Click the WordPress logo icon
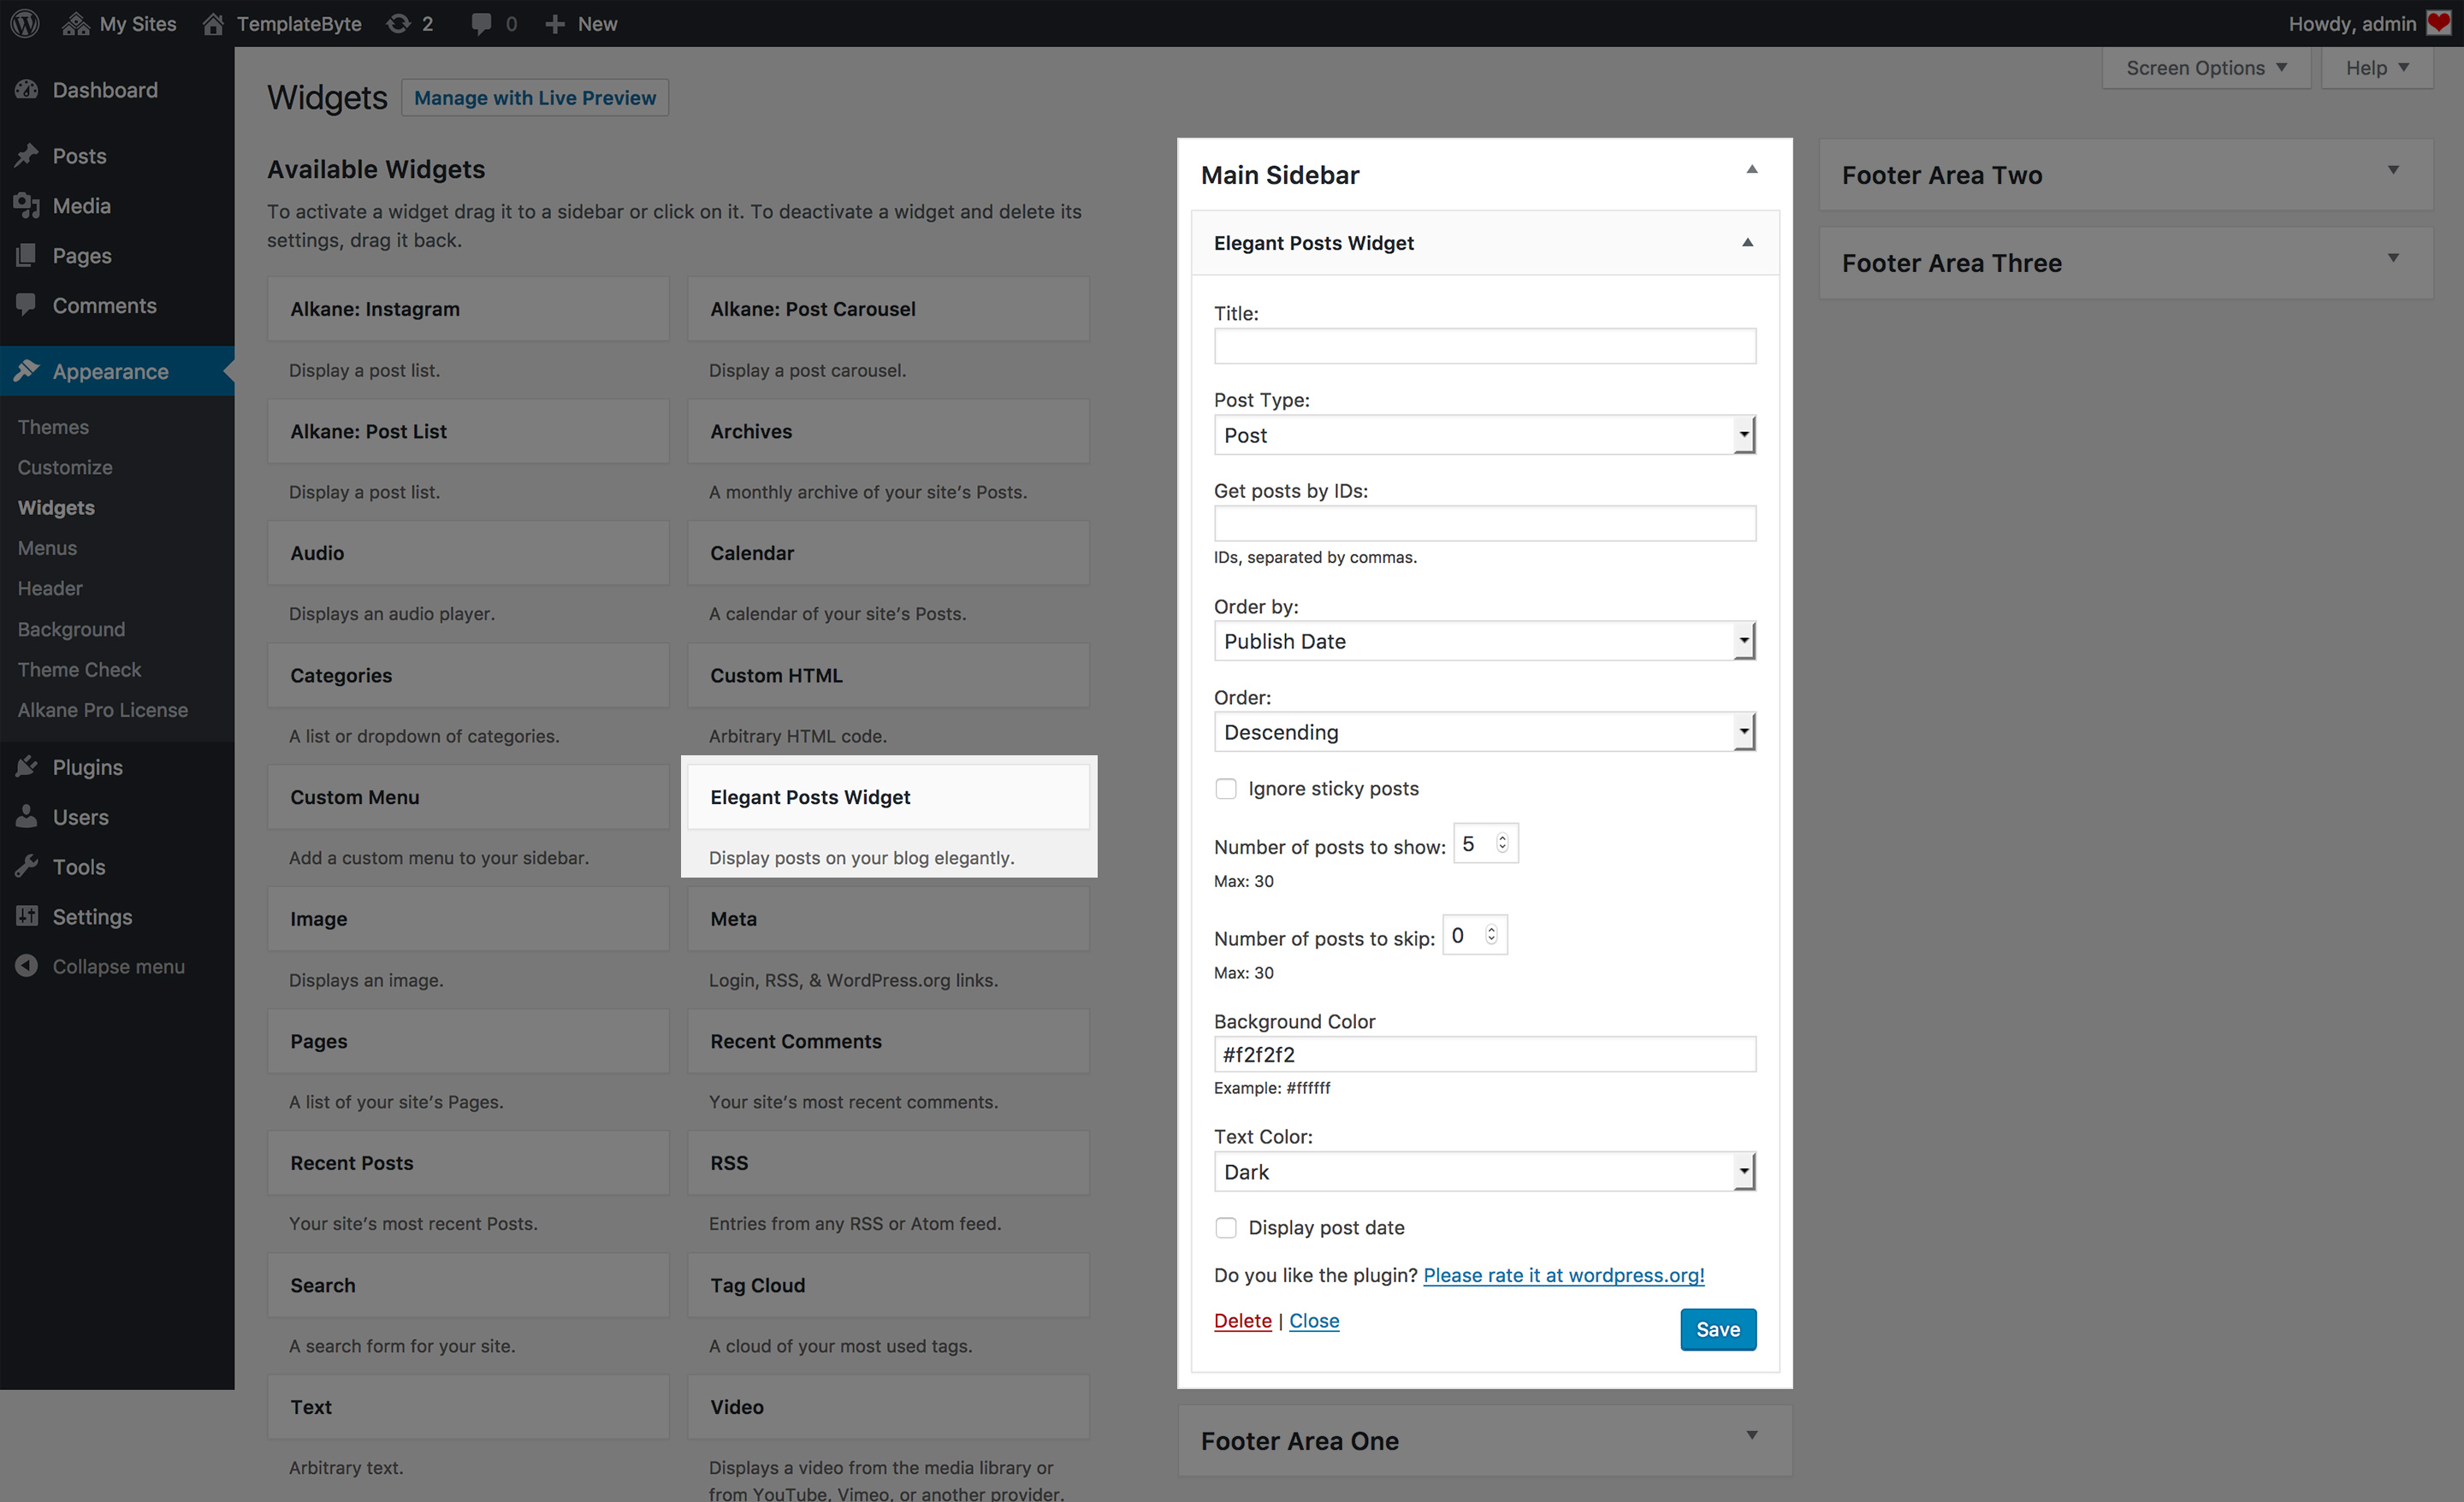Screen dimensions: 2464x1502 click(x=25, y=23)
